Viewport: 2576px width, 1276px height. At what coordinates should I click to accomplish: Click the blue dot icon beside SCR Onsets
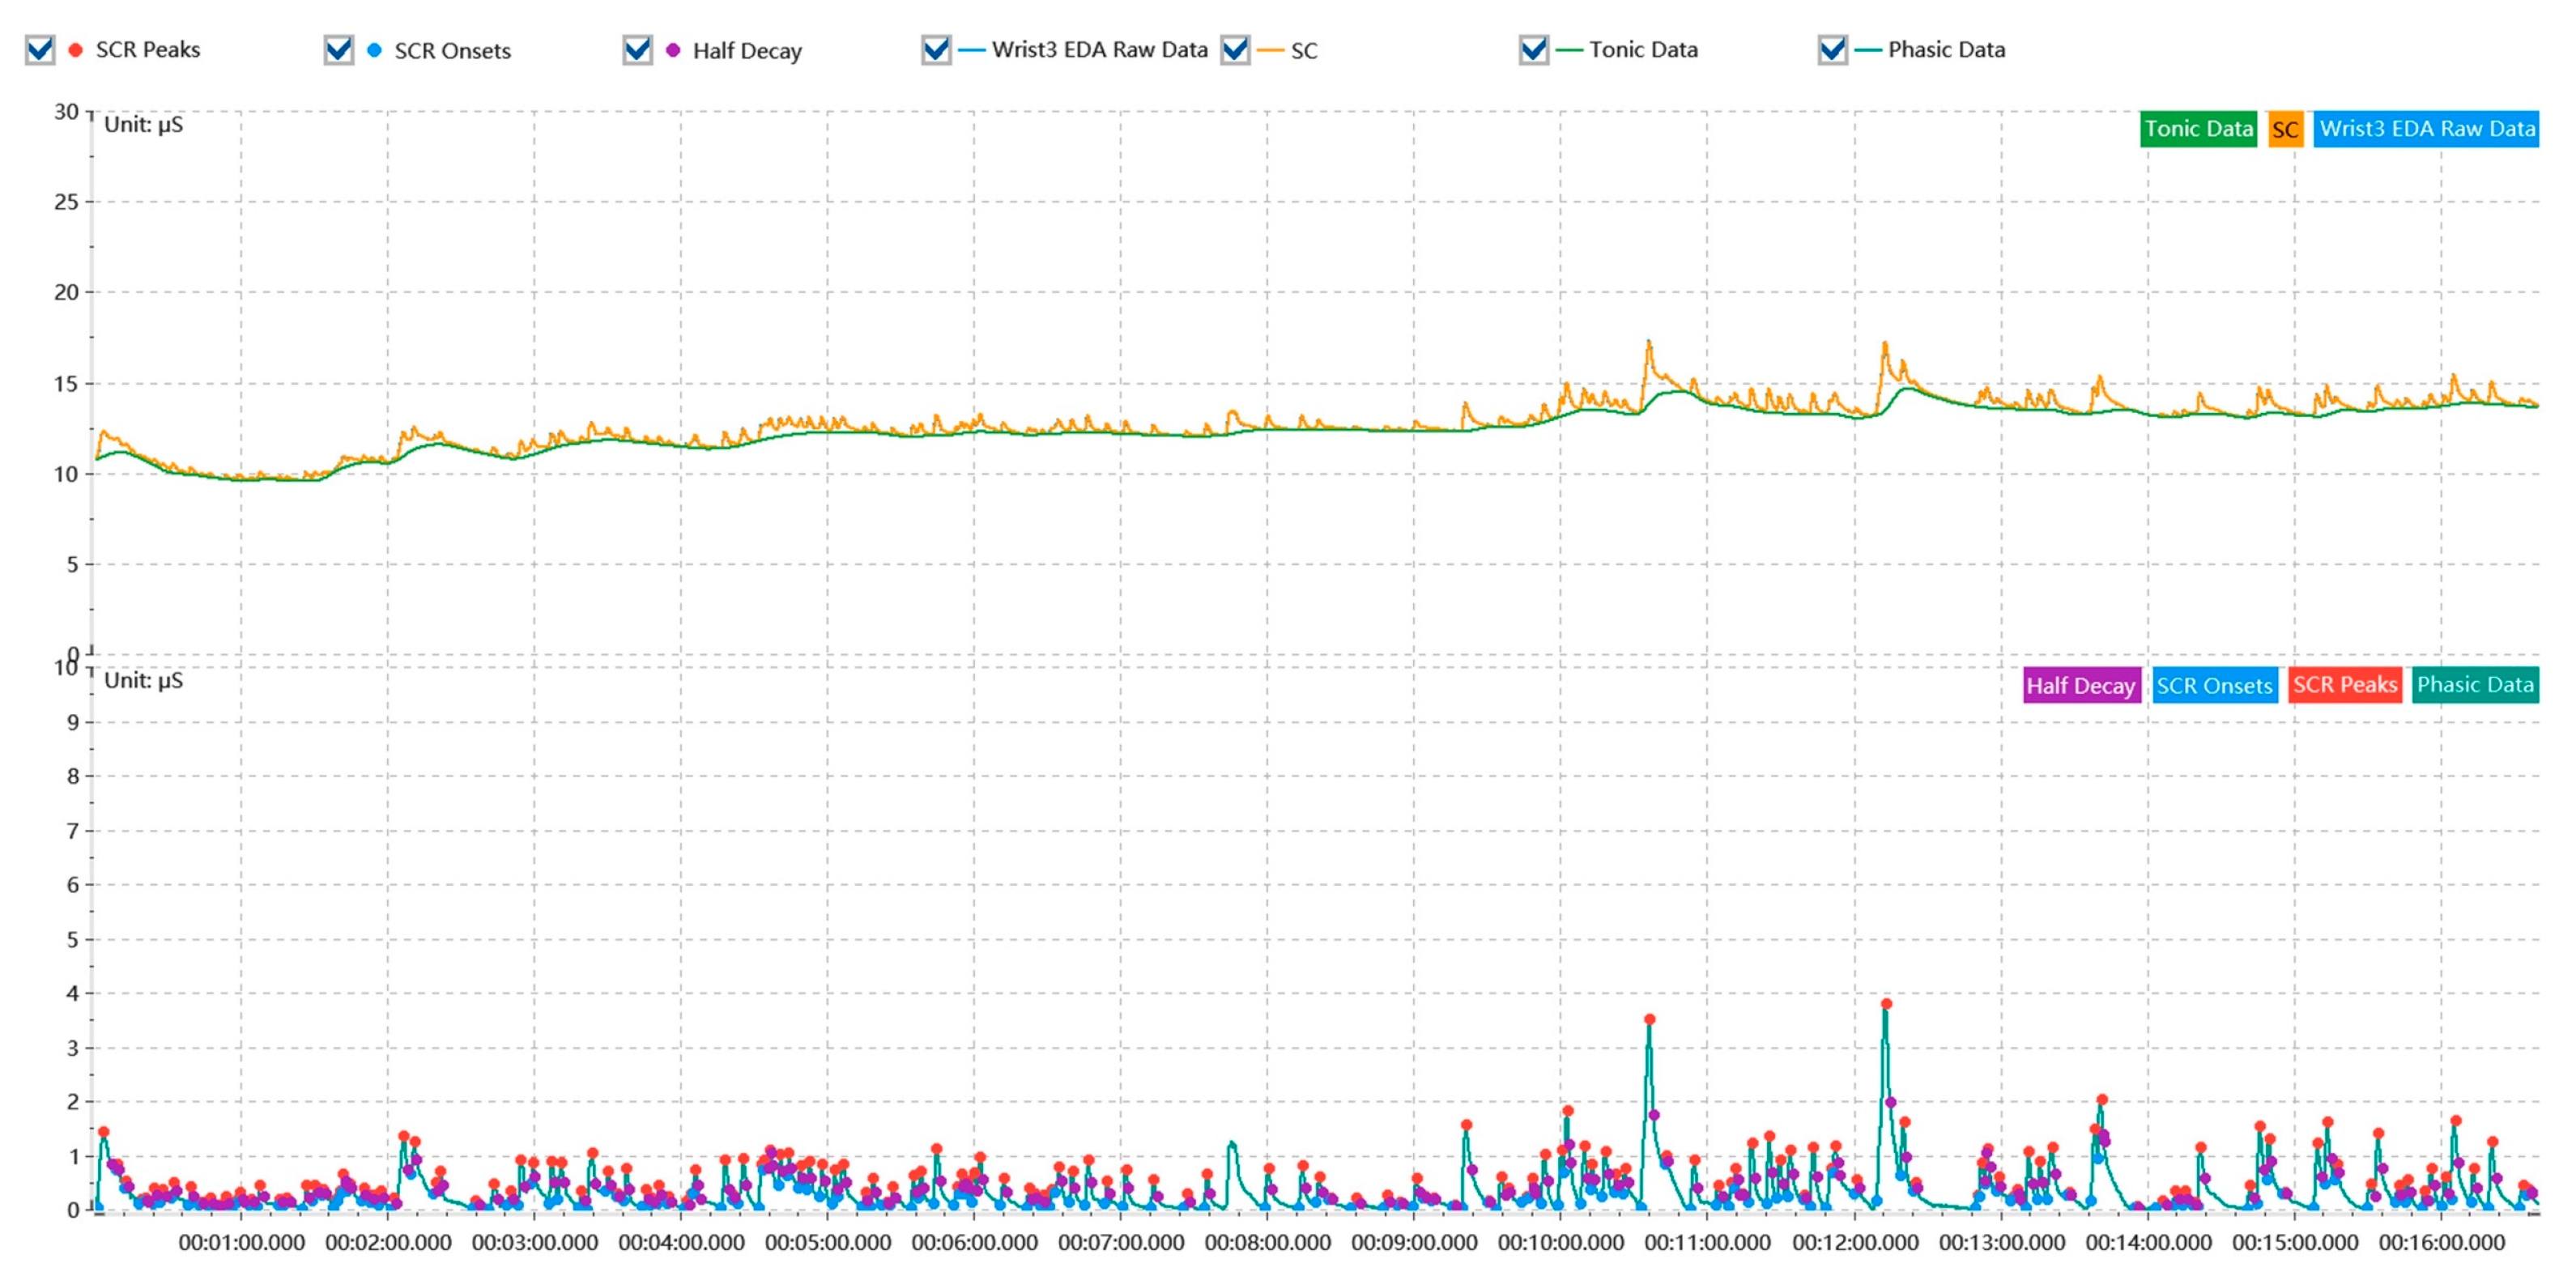(x=374, y=49)
